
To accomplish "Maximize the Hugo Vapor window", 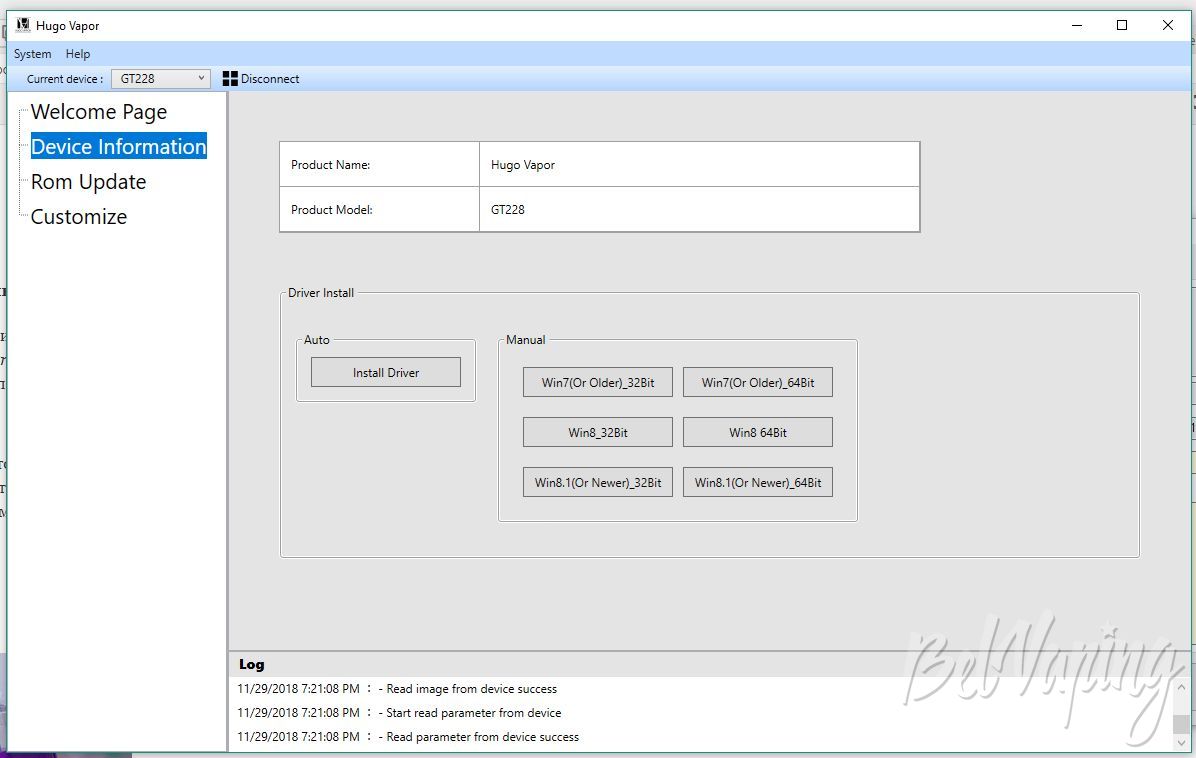I will point(1122,25).
